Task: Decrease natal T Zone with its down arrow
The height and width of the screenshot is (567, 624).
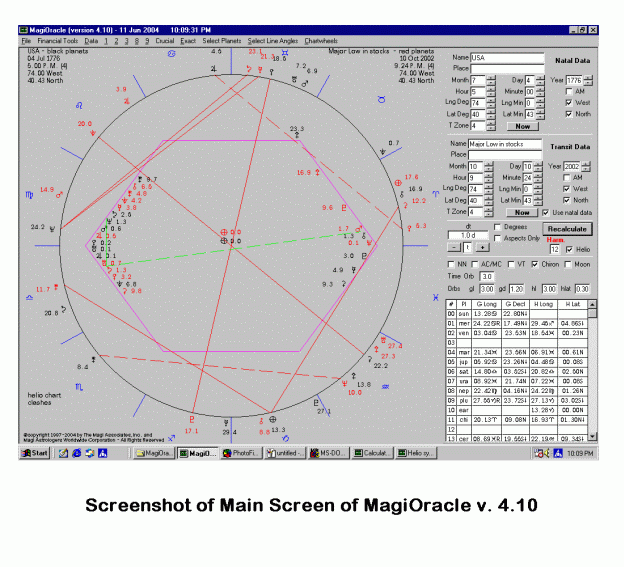Action: pyautogui.click(x=491, y=129)
